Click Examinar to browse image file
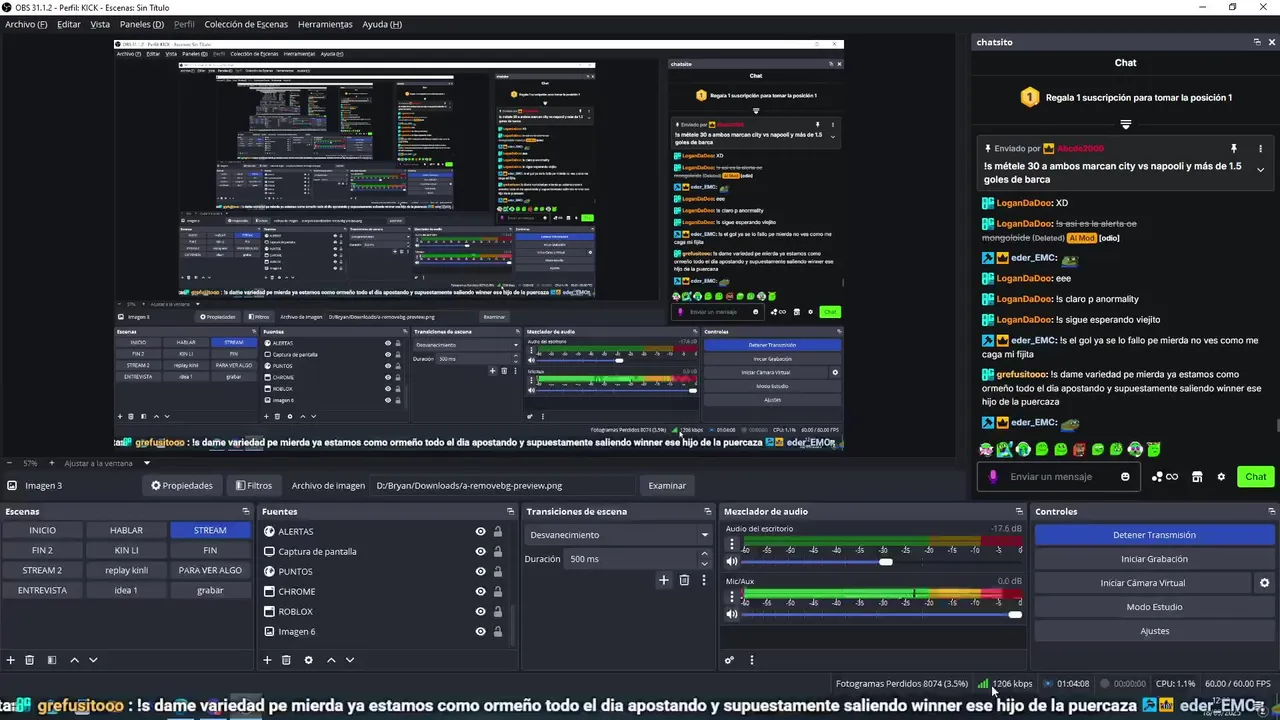Image resolution: width=1280 pixels, height=720 pixels. coord(667,486)
